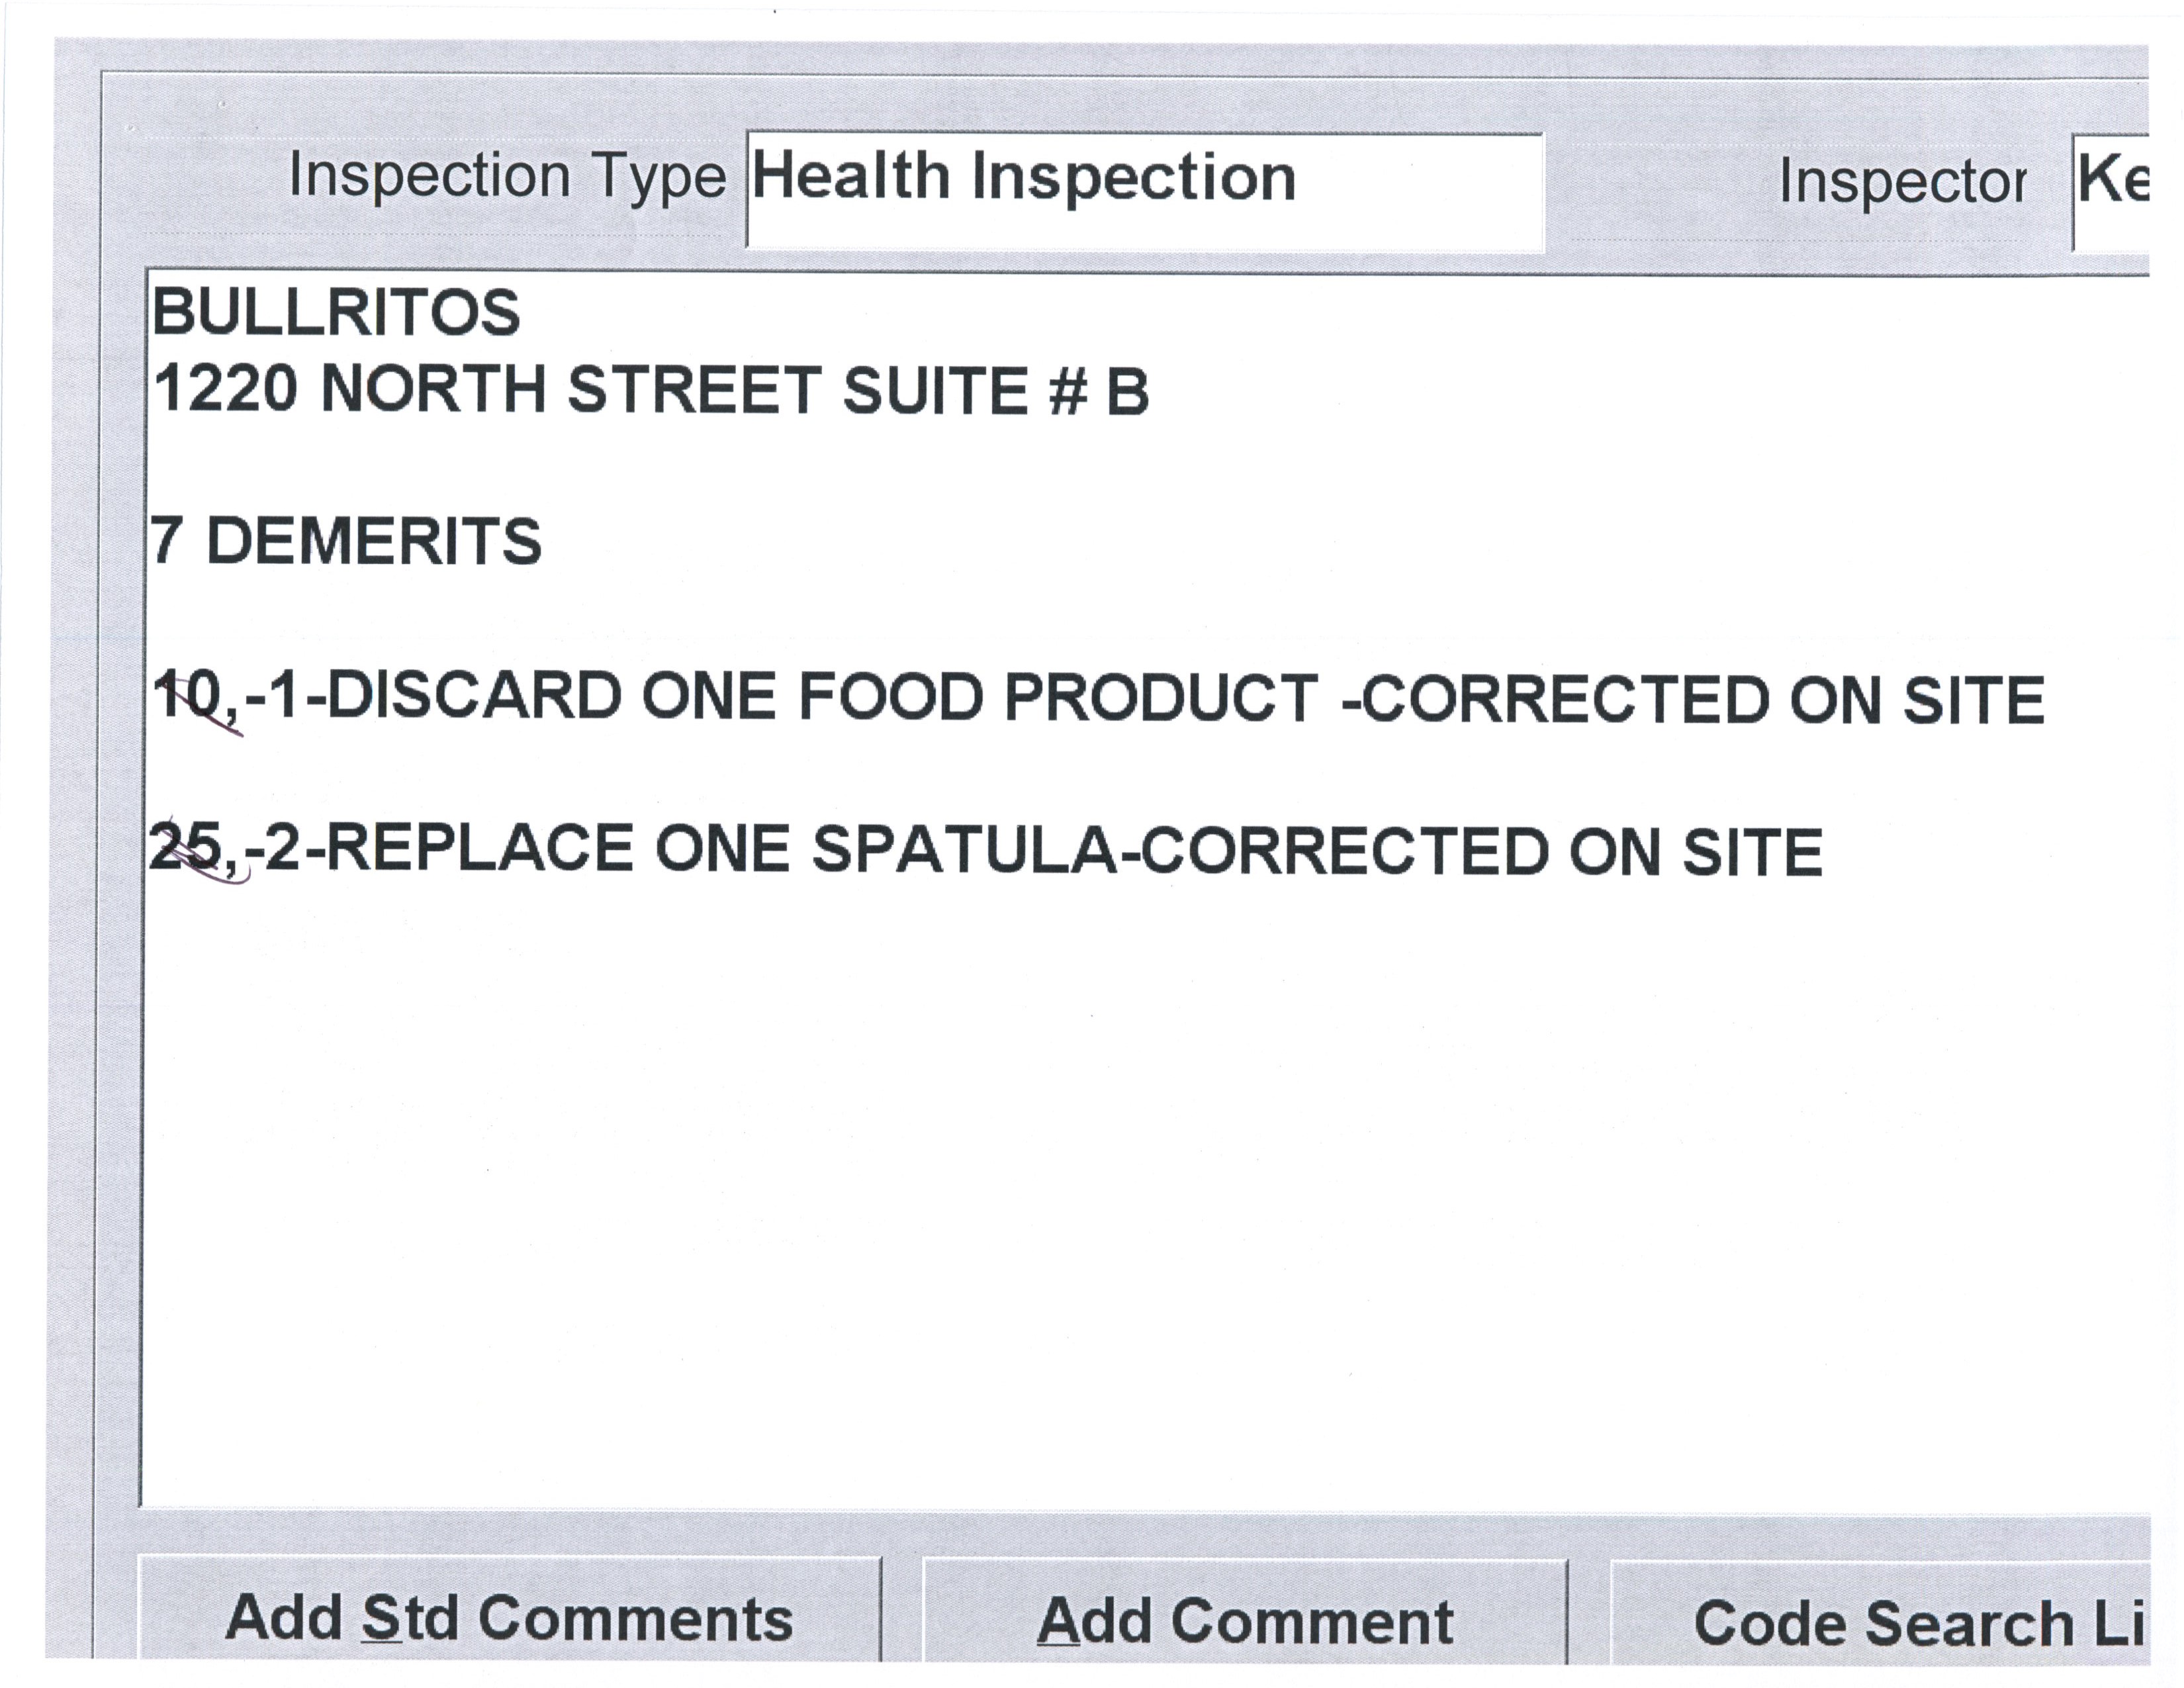Click the Inspector label text
This screenshot has height=1688, width=2184.
1902,182
